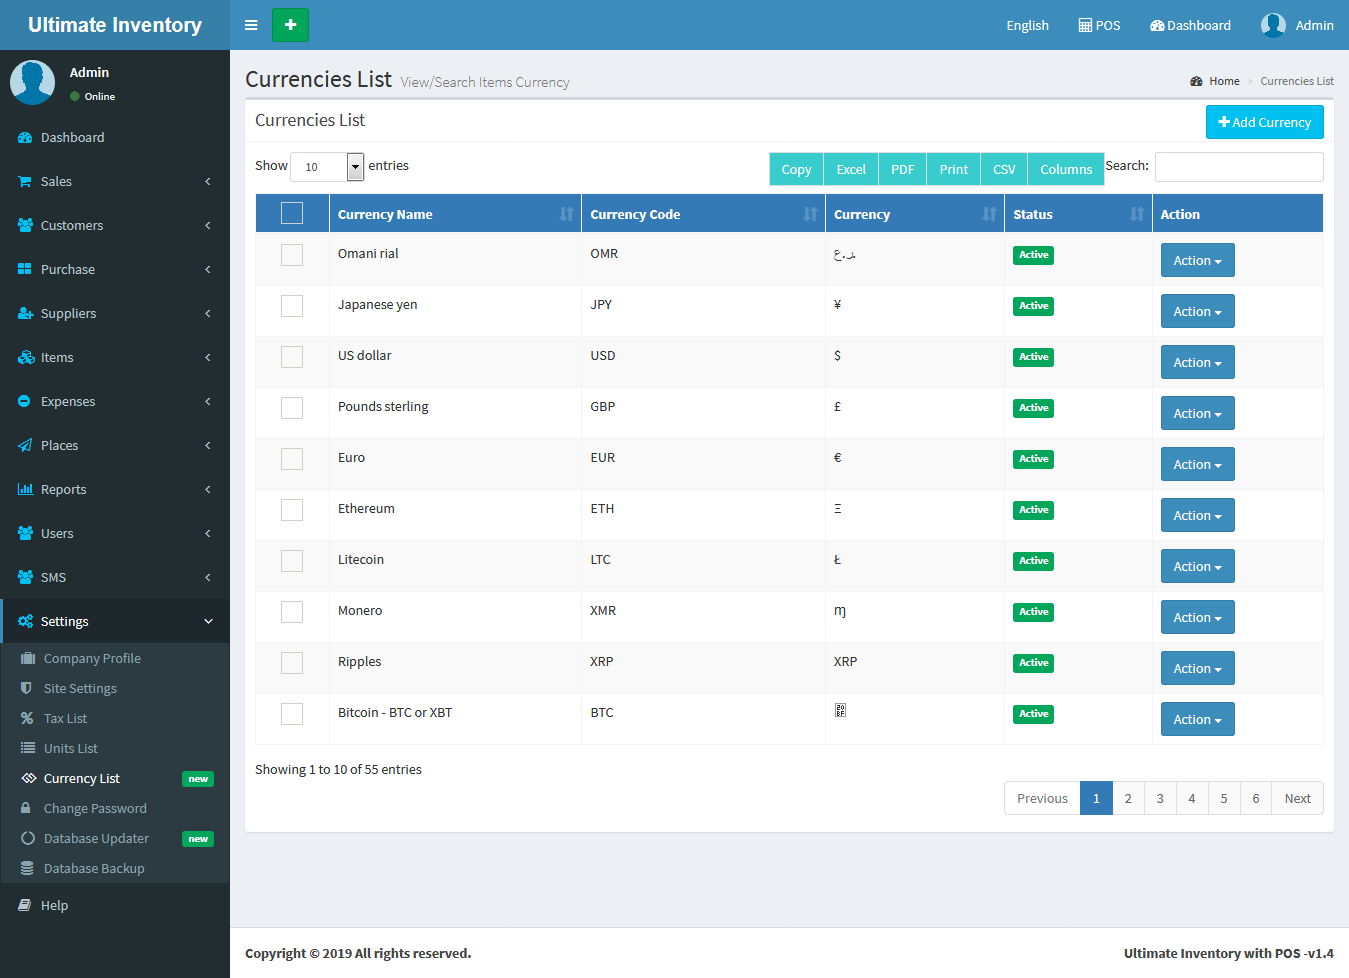Screen dimensions: 1349x978
Task: Sort by Currency Code column arrows
Action: [x=810, y=214]
